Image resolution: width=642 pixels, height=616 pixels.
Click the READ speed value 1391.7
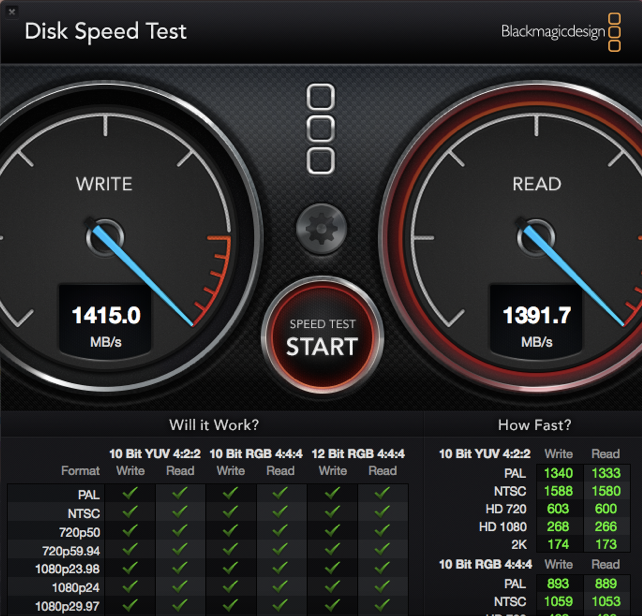pos(537,315)
